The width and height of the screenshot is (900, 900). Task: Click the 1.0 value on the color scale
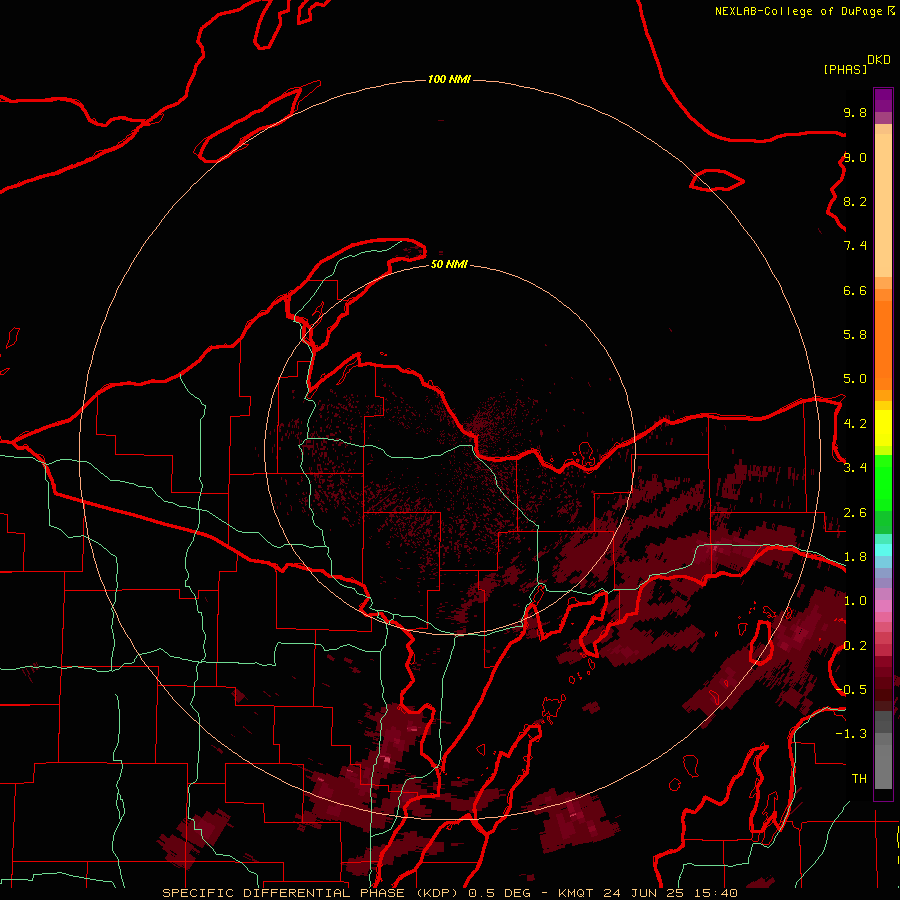(x=855, y=601)
